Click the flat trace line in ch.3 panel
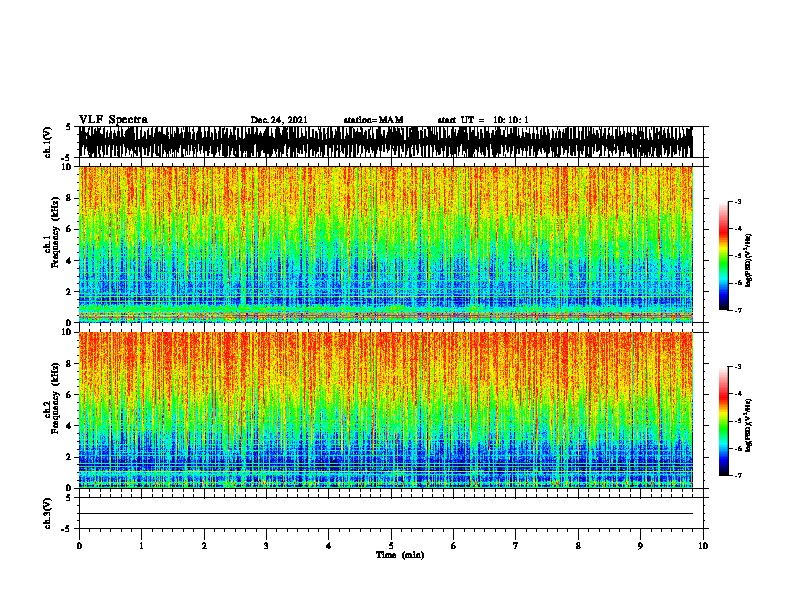This screenshot has height=612, width=792. [x=385, y=514]
